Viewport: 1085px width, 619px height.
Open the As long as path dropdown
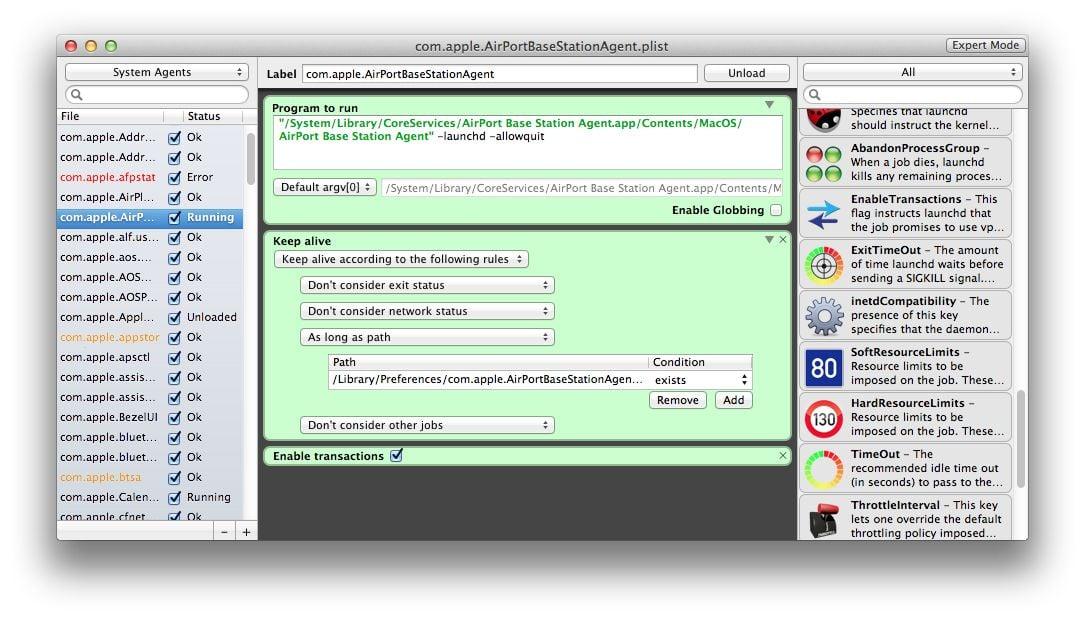click(x=427, y=338)
